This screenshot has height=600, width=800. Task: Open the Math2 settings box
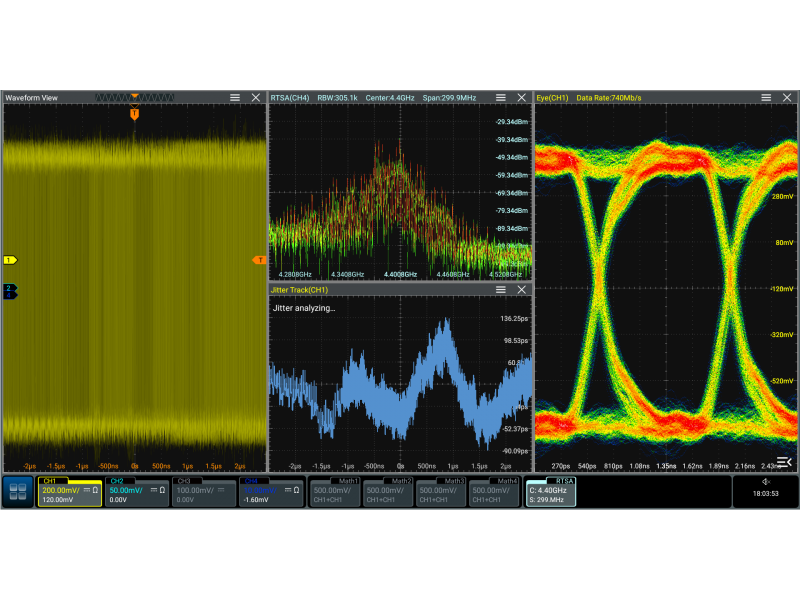coord(387,491)
